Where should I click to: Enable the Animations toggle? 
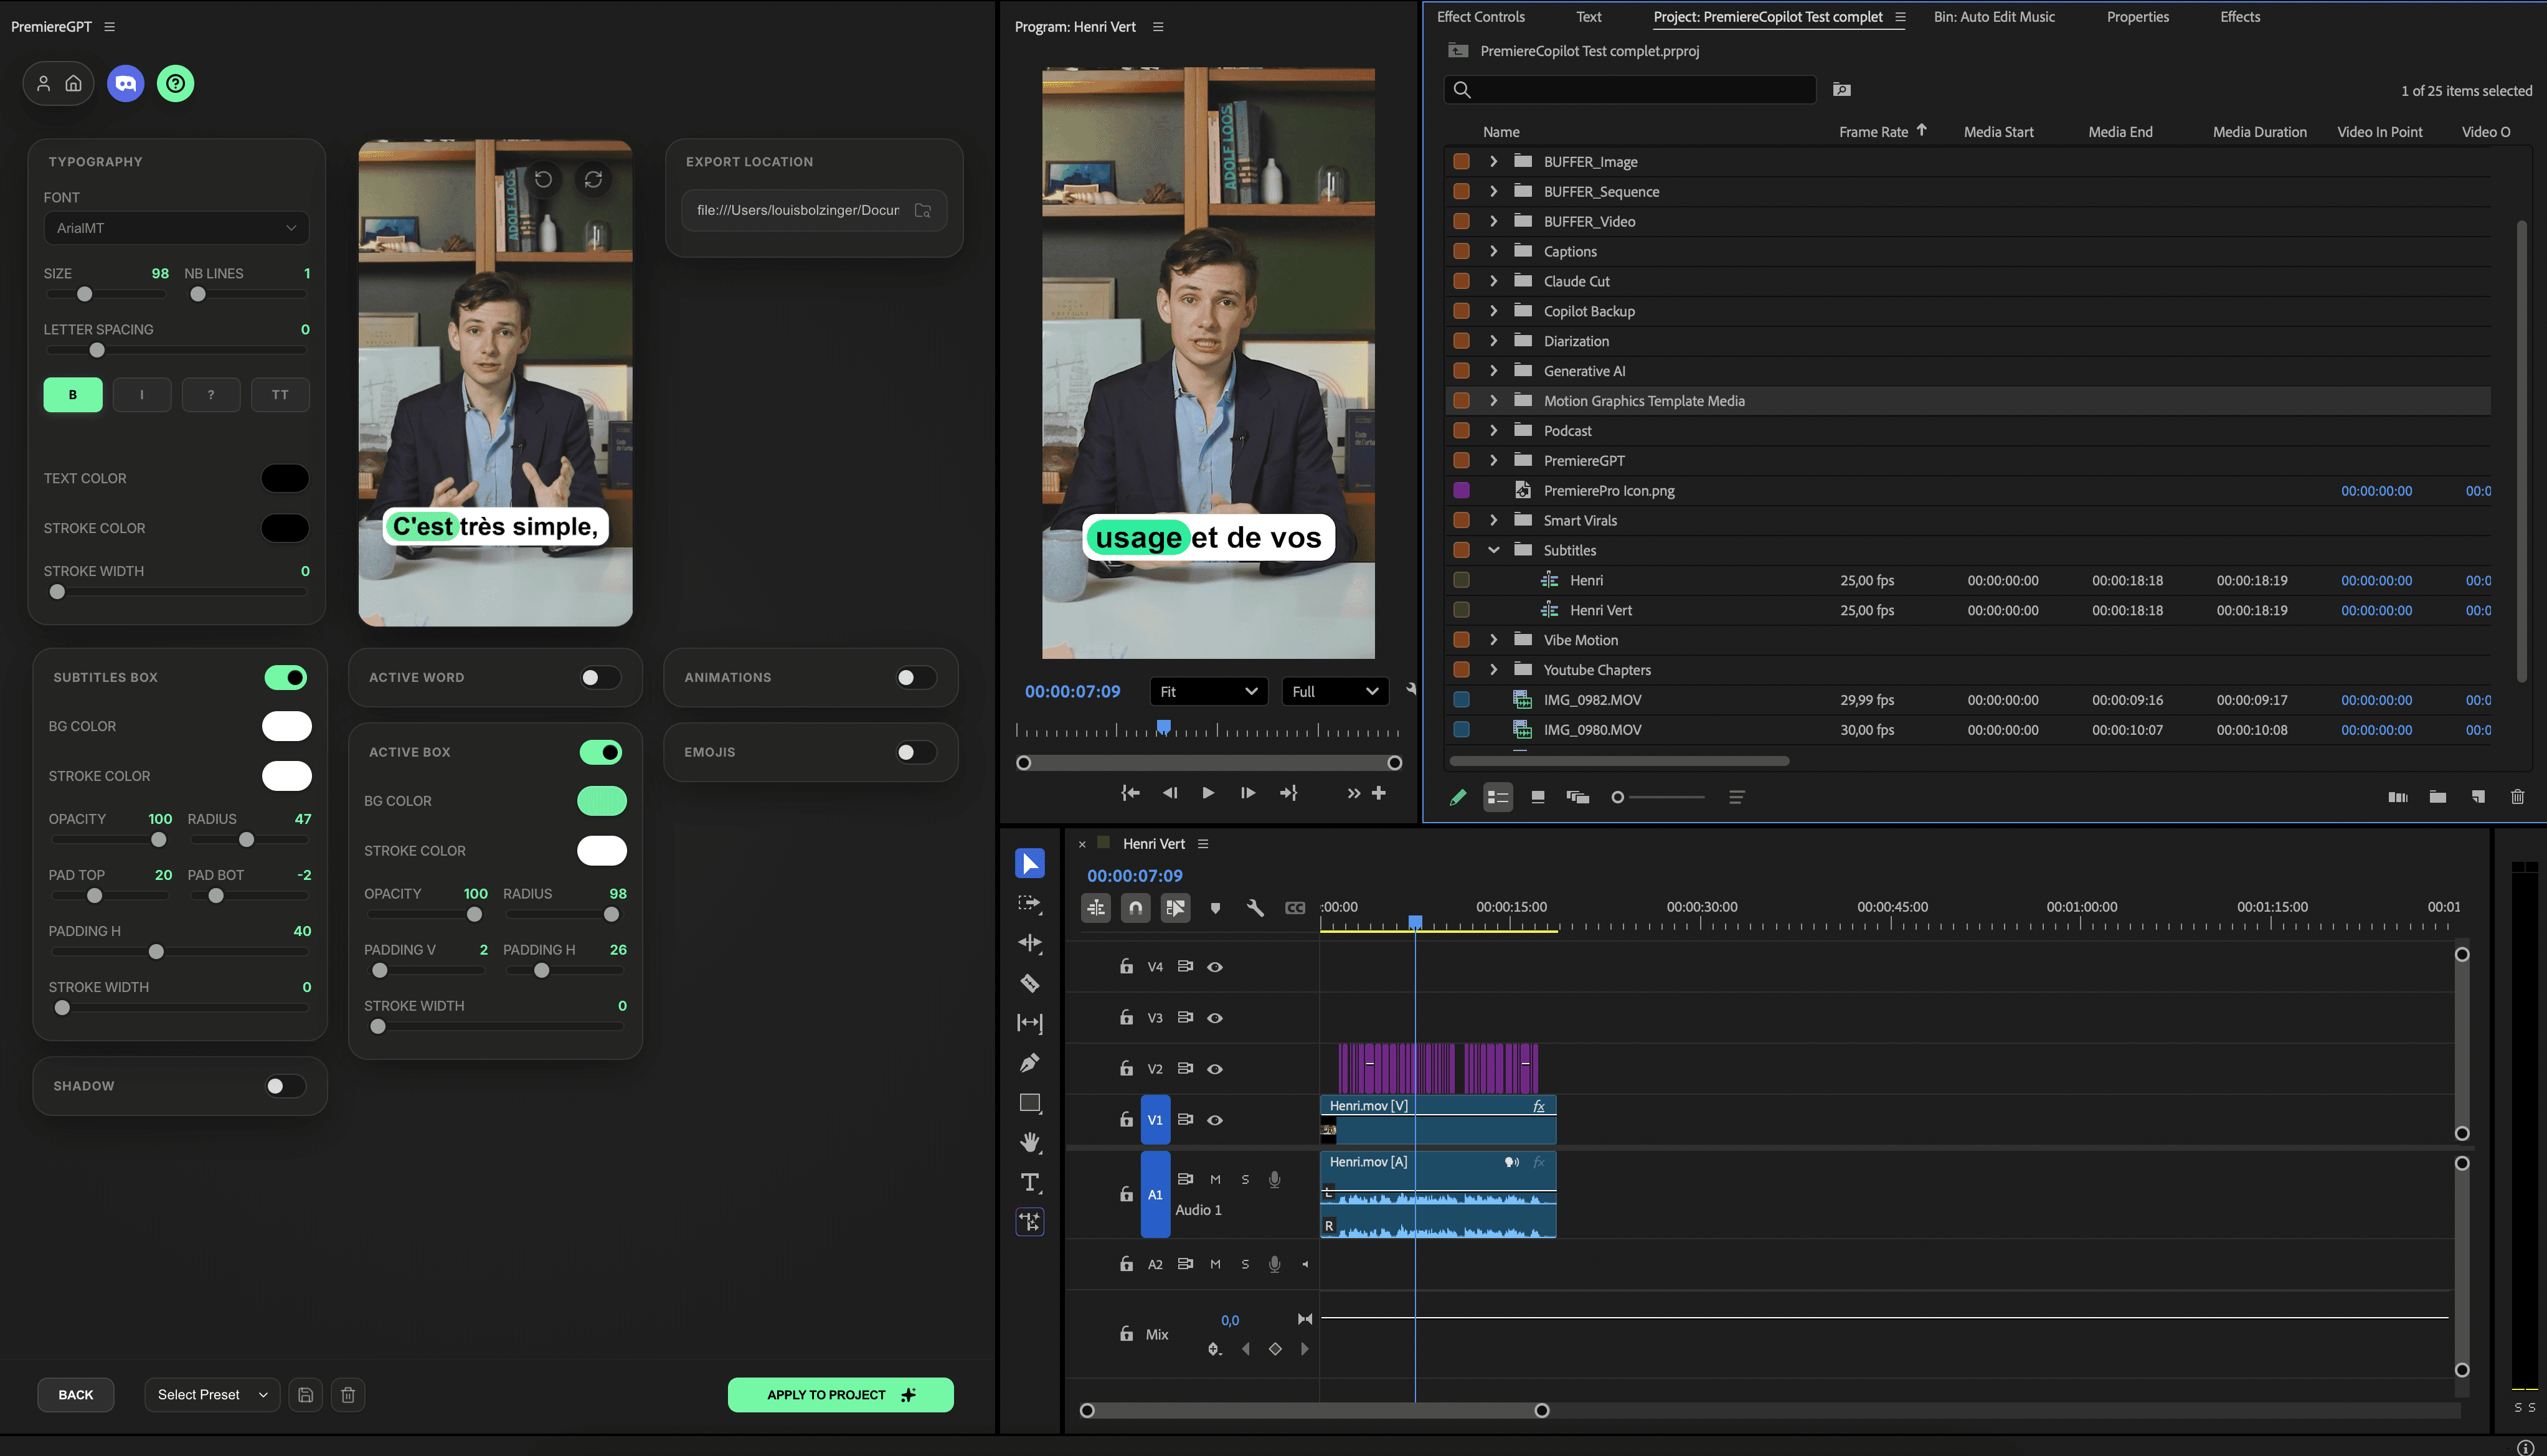pos(915,677)
